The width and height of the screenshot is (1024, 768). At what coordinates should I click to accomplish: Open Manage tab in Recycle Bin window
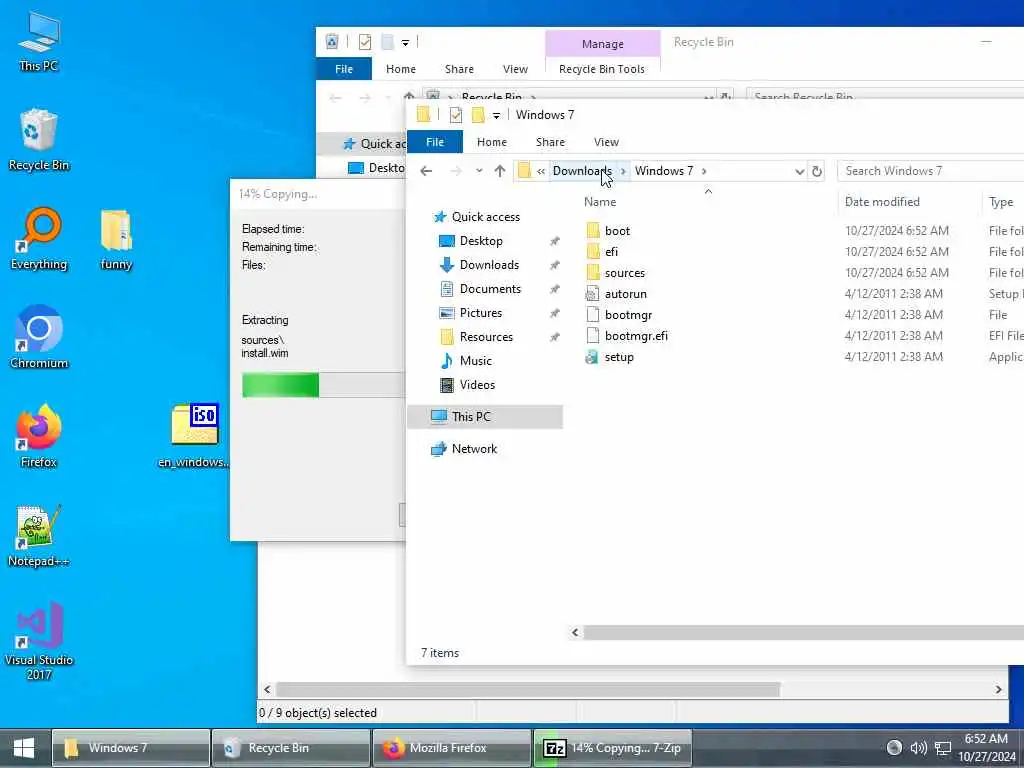coord(603,44)
